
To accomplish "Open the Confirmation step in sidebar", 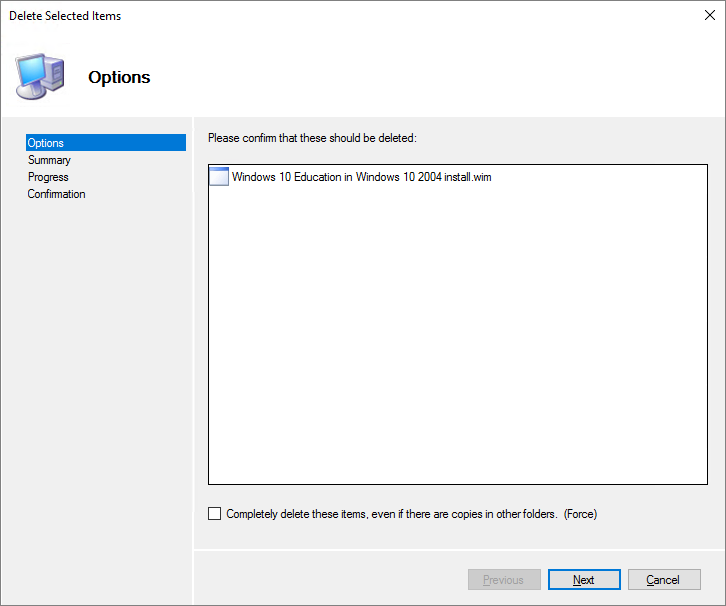I will tap(57, 194).
